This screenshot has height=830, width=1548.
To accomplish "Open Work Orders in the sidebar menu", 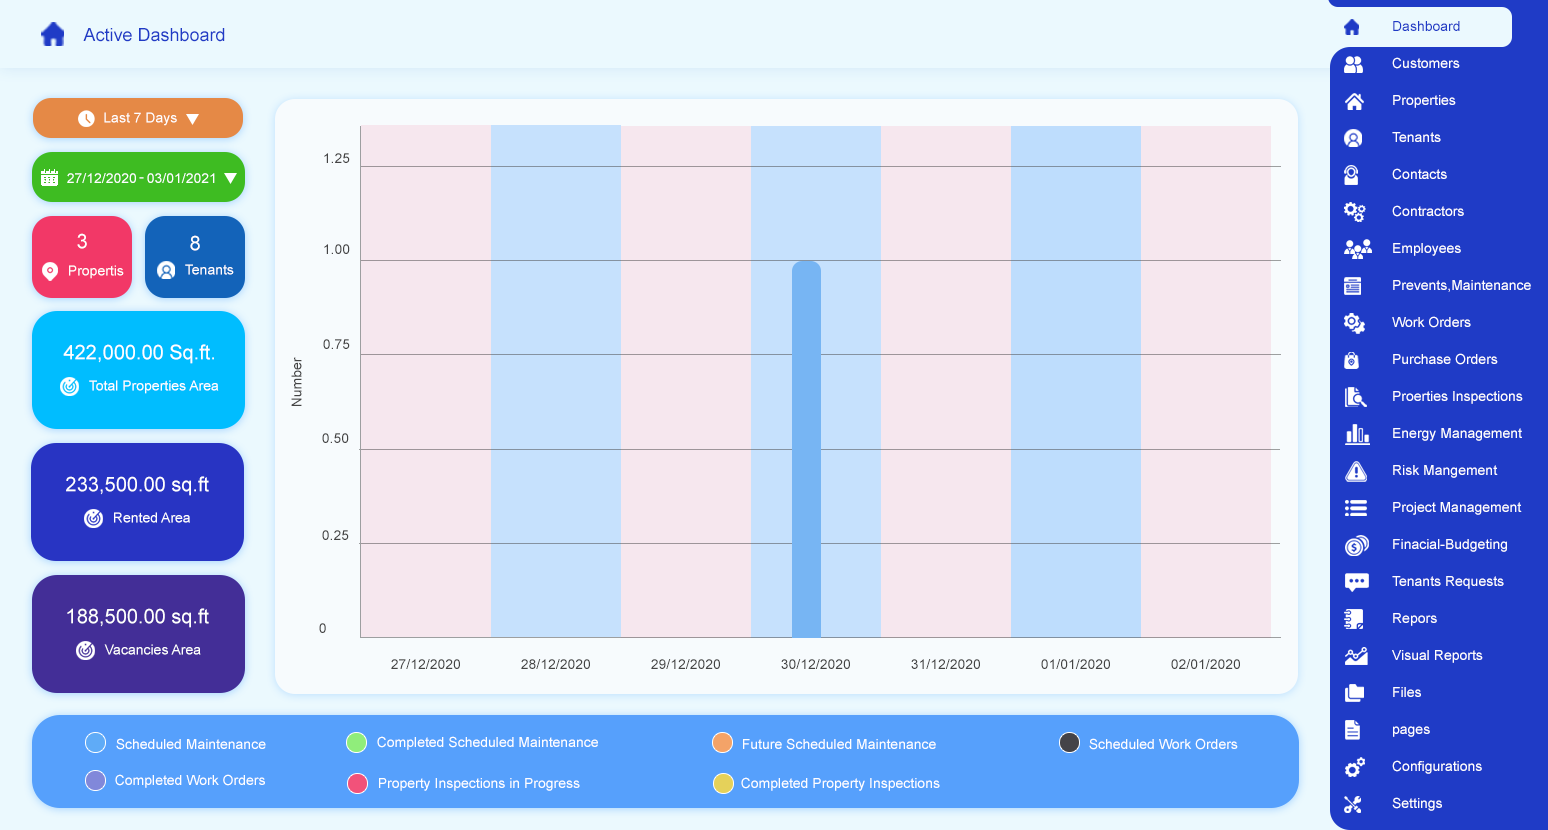I will click(1430, 322).
